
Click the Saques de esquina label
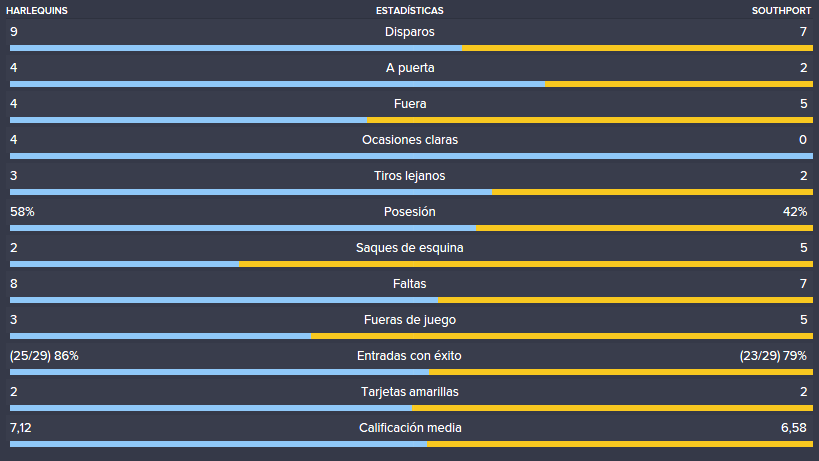[x=410, y=248]
